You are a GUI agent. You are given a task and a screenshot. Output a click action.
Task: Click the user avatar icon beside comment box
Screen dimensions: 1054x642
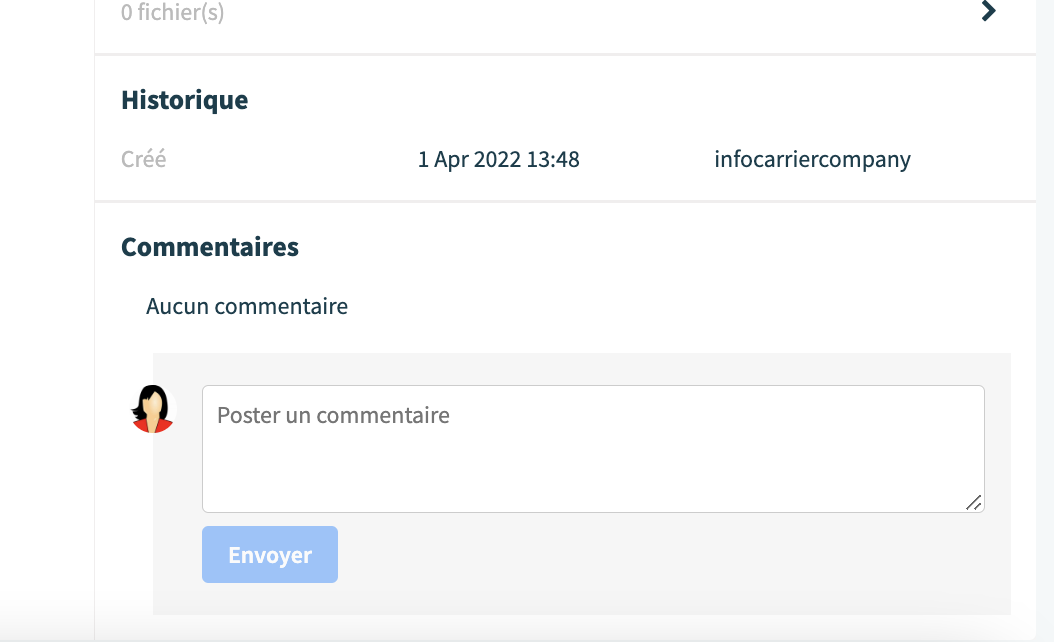coord(153,409)
